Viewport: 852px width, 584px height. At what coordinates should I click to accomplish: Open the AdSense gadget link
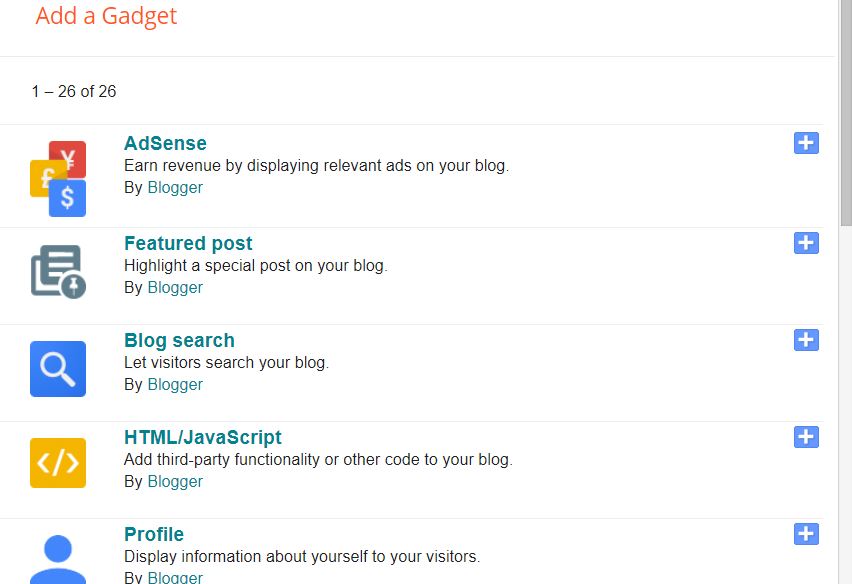164,143
